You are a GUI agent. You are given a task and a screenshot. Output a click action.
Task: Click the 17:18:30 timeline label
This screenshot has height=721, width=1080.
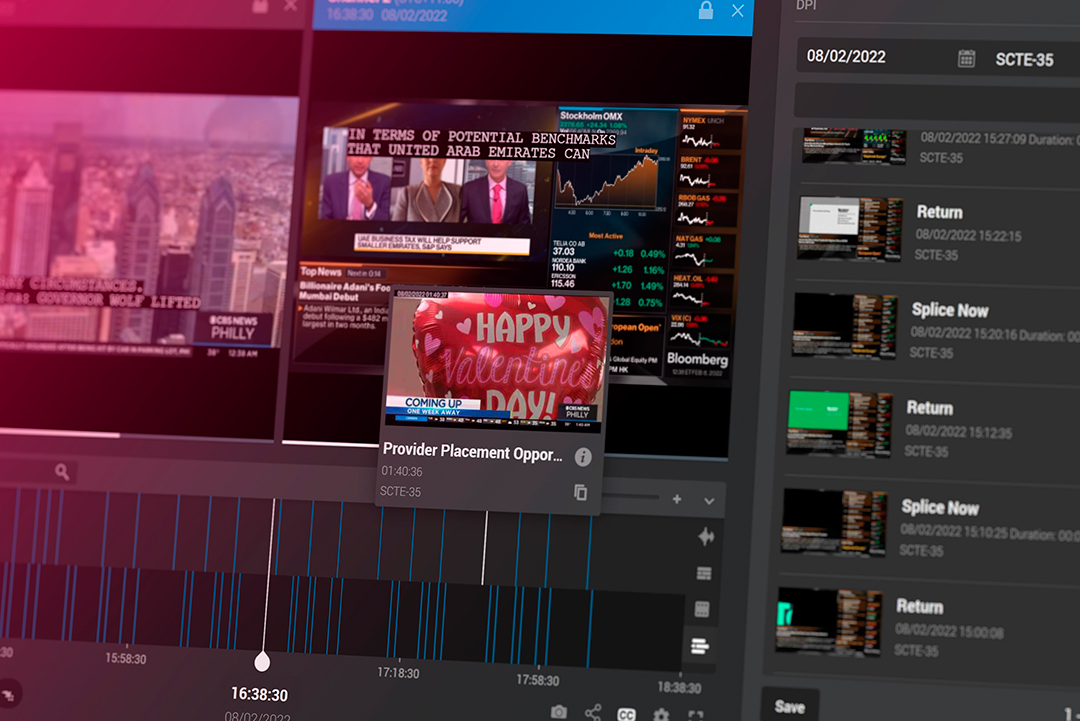click(x=398, y=672)
